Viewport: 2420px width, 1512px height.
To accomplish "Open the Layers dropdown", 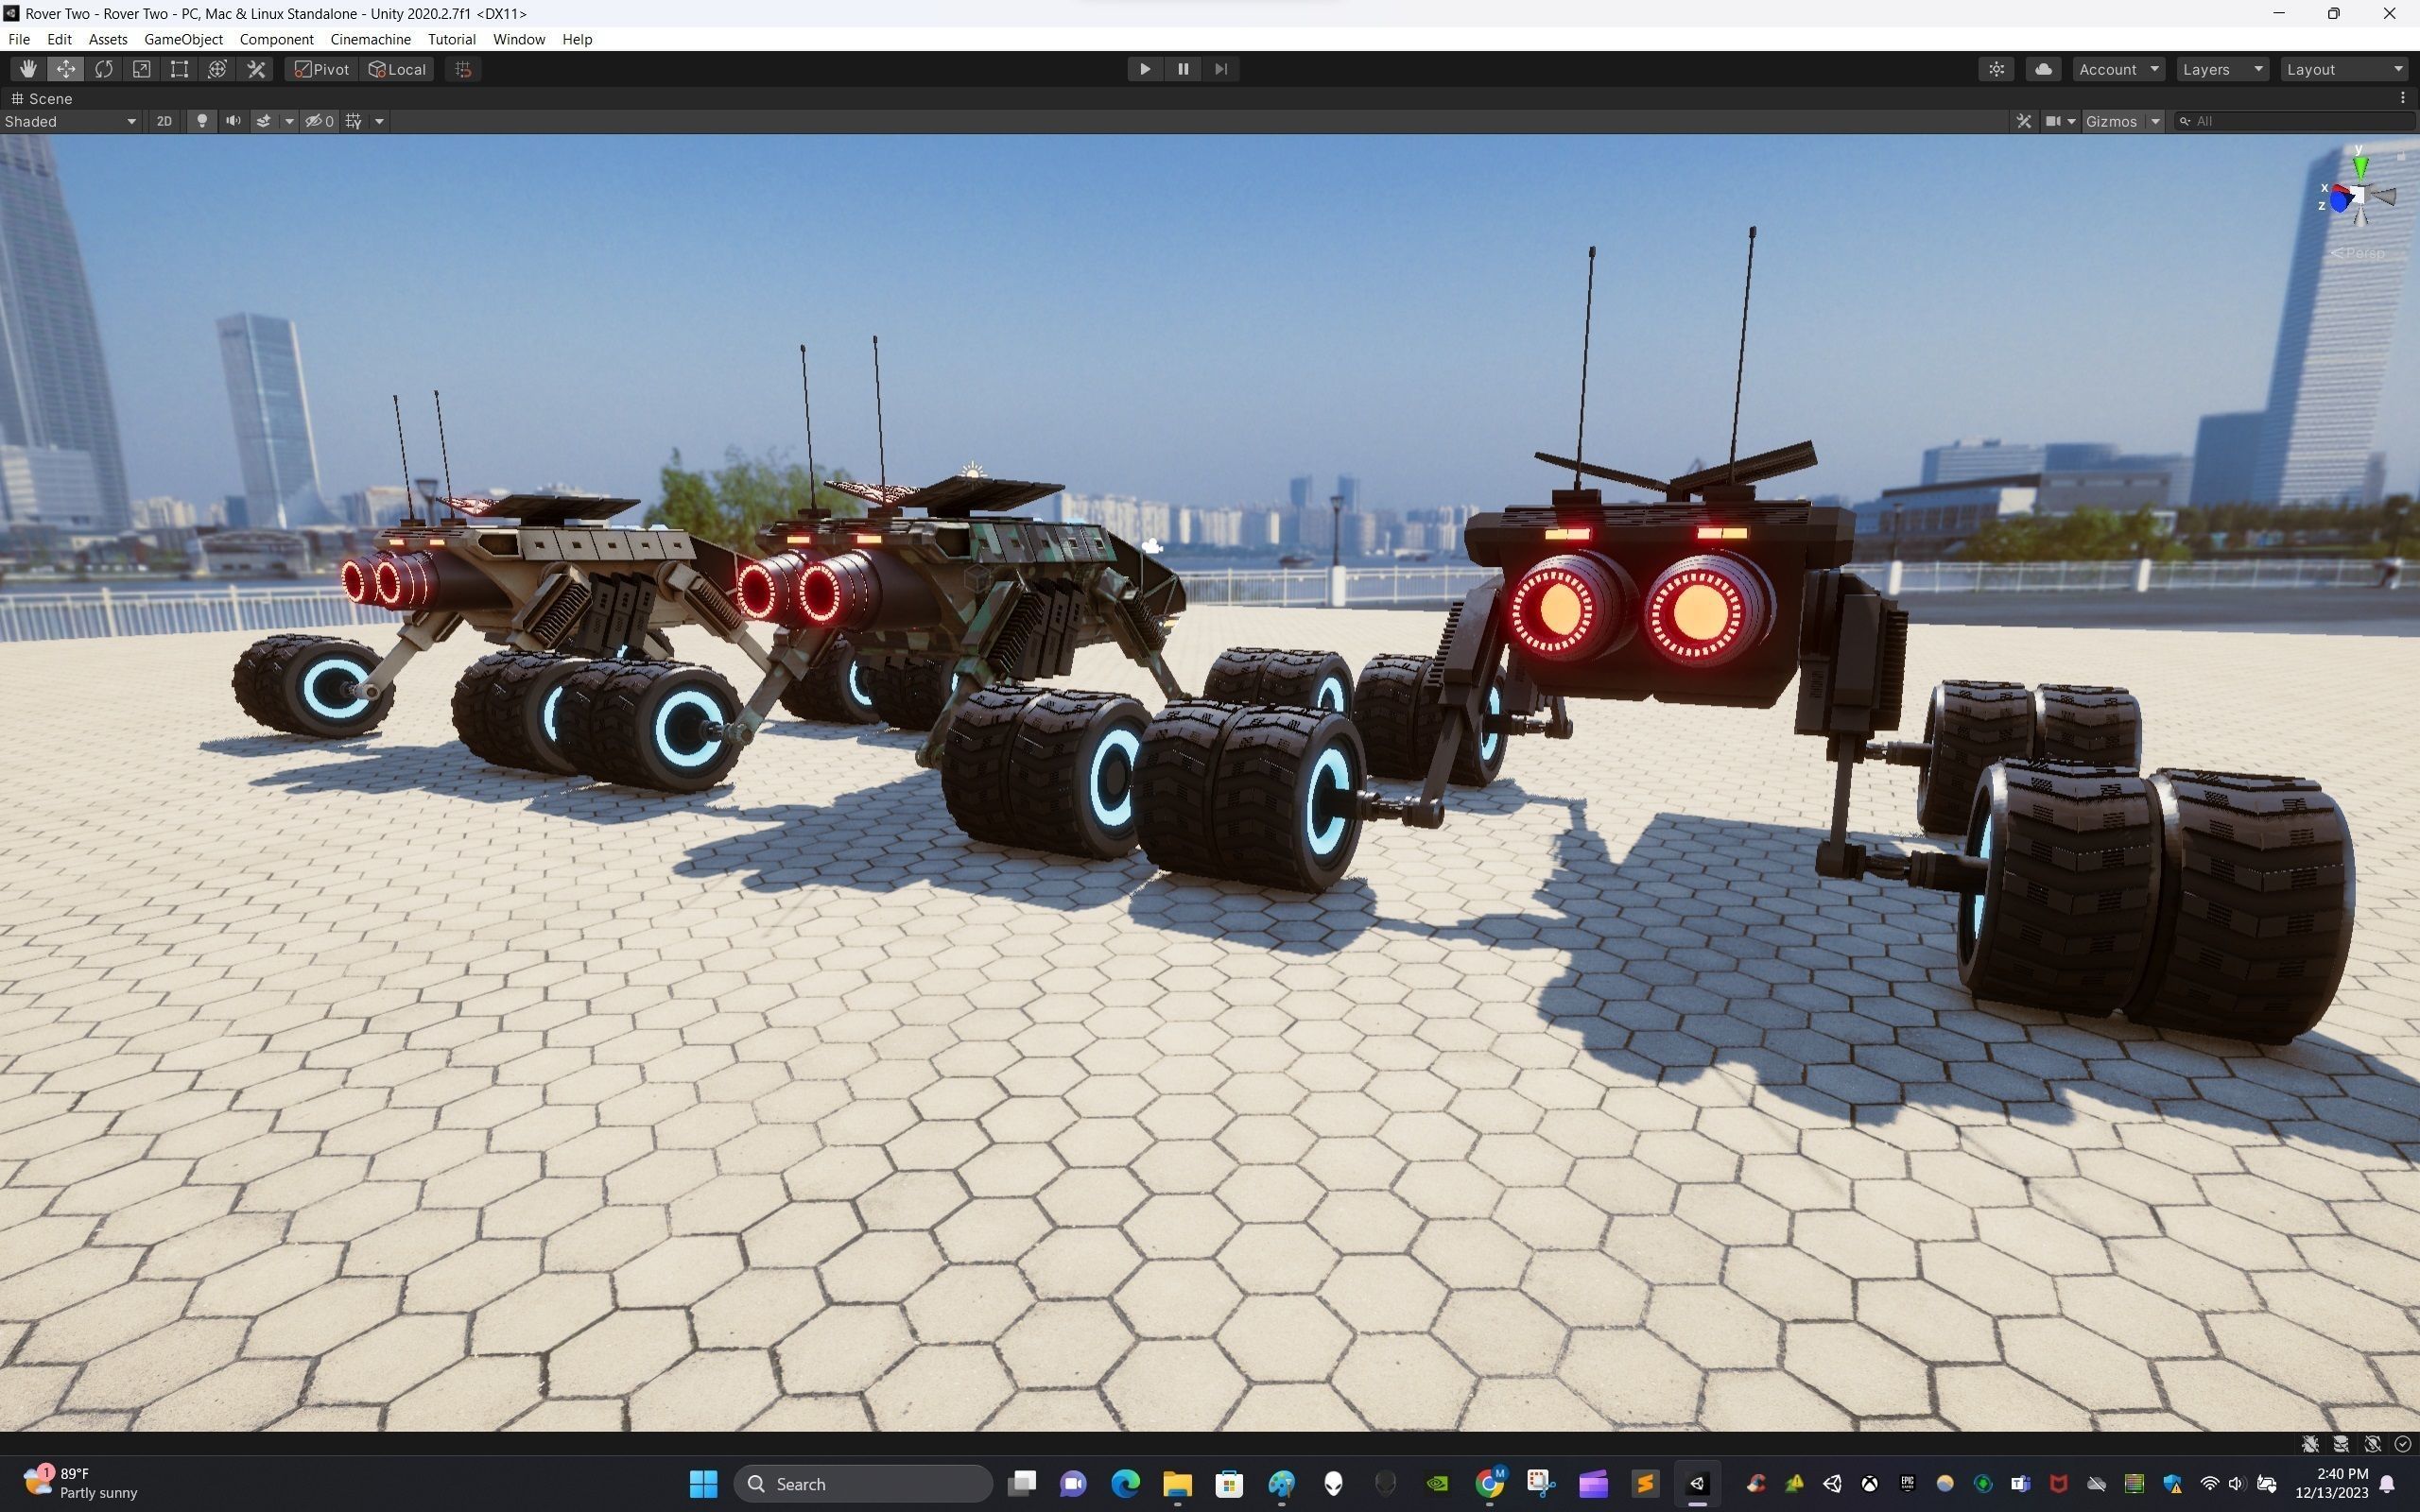I will click(2222, 69).
